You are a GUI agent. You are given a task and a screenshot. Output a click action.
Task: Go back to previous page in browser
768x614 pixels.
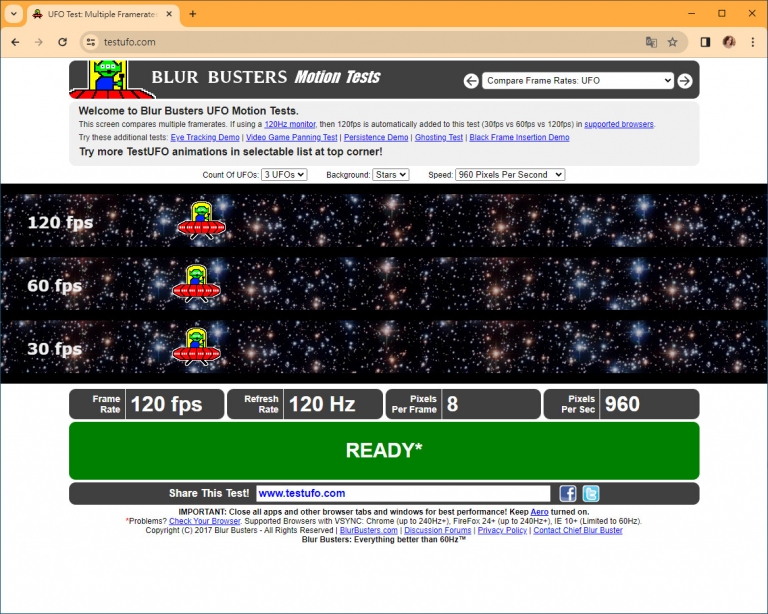tap(15, 42)
